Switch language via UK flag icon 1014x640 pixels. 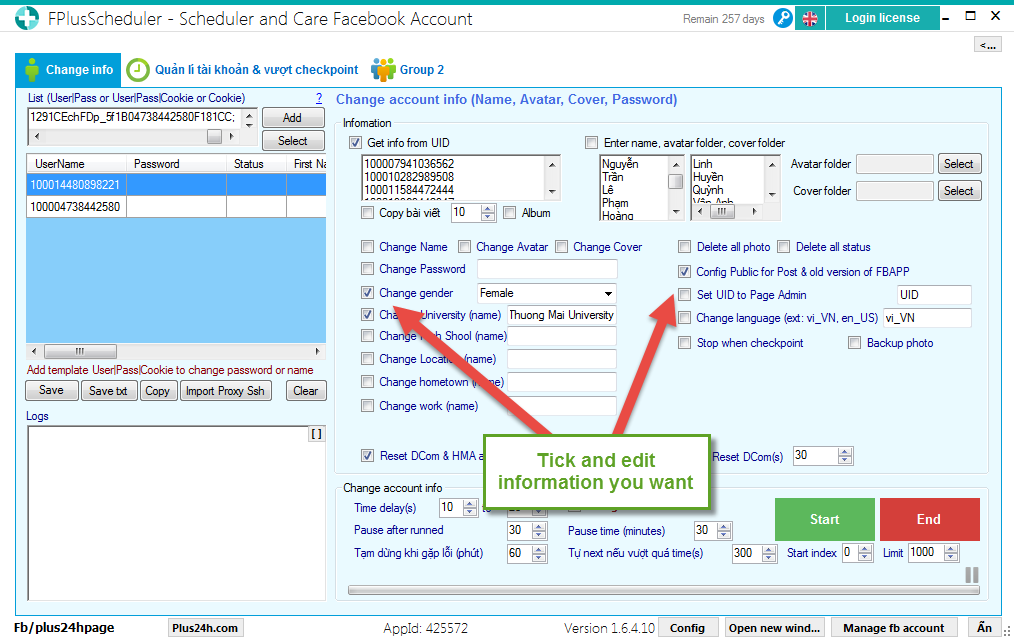tap(810, 18)
